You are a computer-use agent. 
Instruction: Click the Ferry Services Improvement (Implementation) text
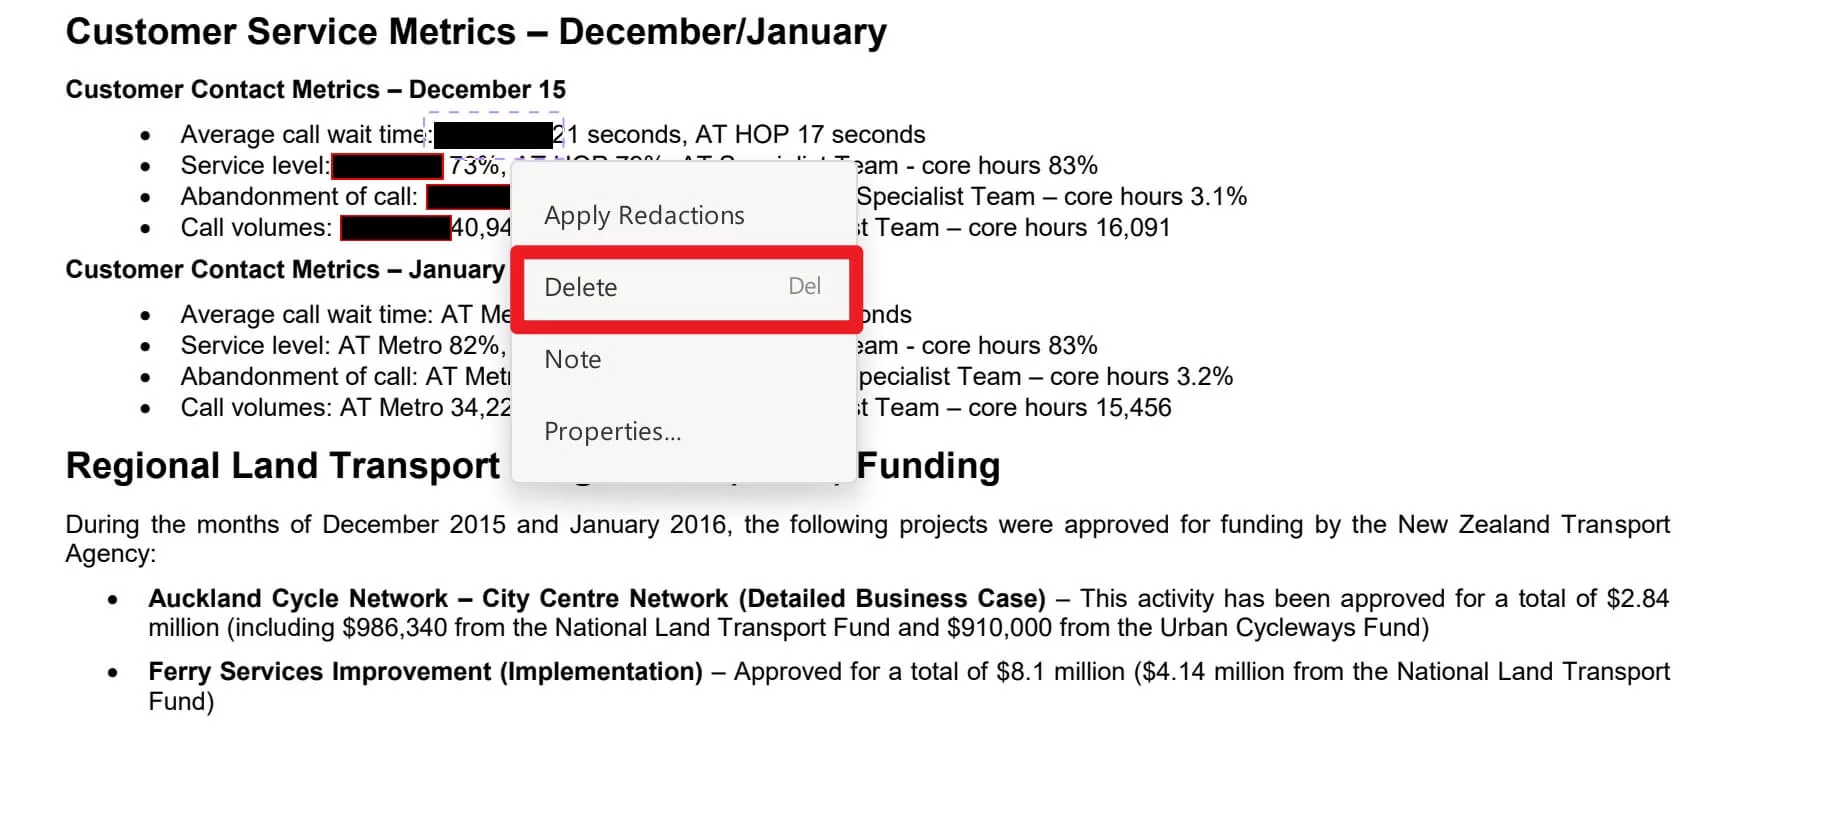[x=426, y=671]
